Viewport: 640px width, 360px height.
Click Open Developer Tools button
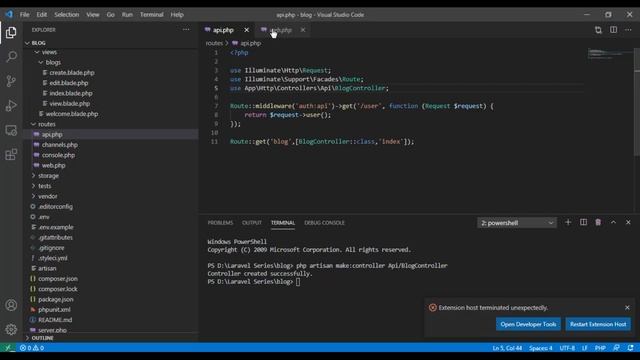click(528, 324)
